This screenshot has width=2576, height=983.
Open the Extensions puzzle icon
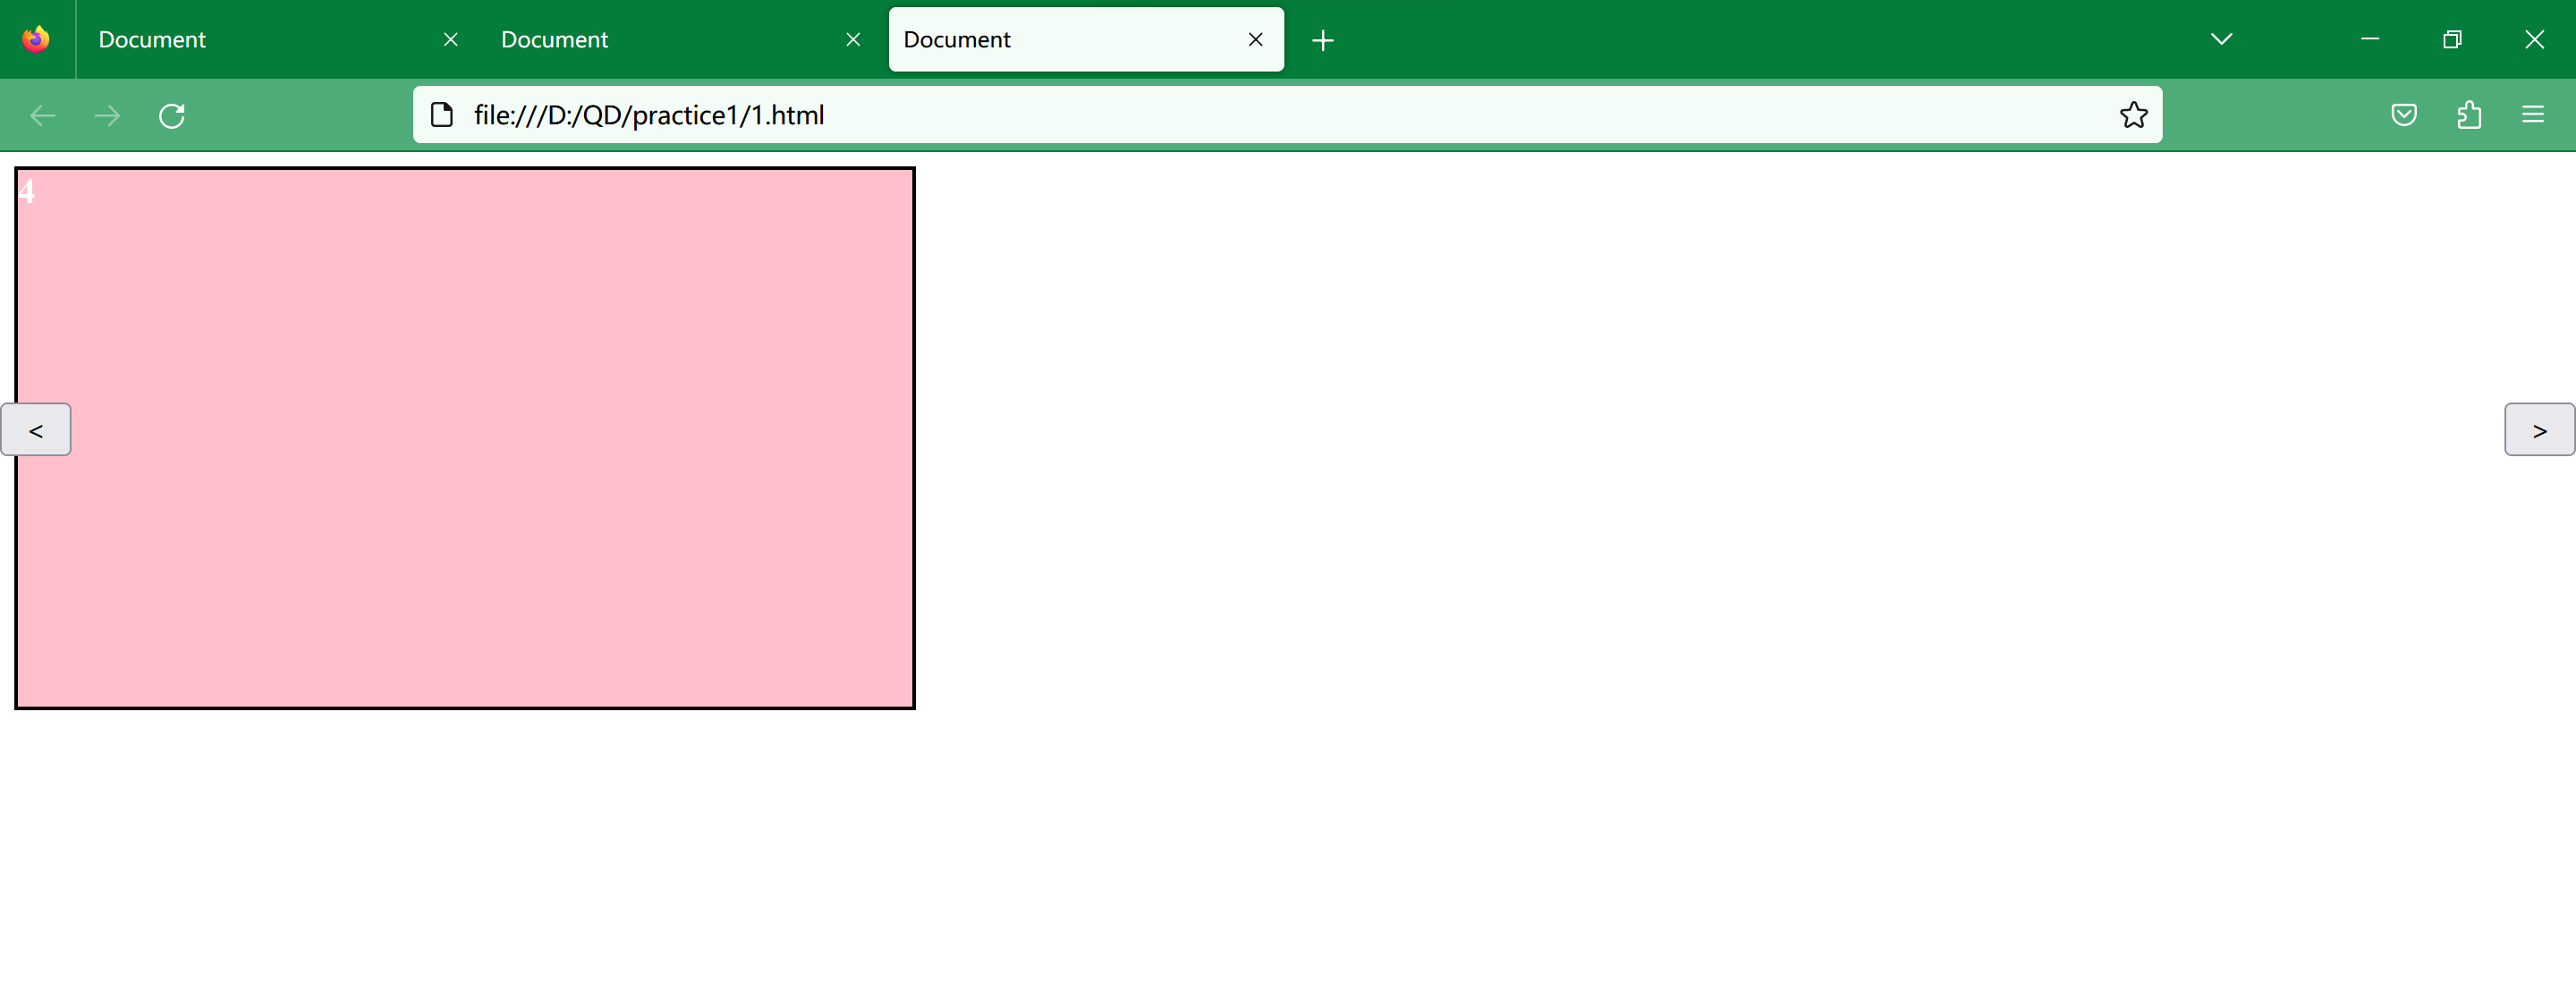pyautogui.click(x=2468, y=115)
